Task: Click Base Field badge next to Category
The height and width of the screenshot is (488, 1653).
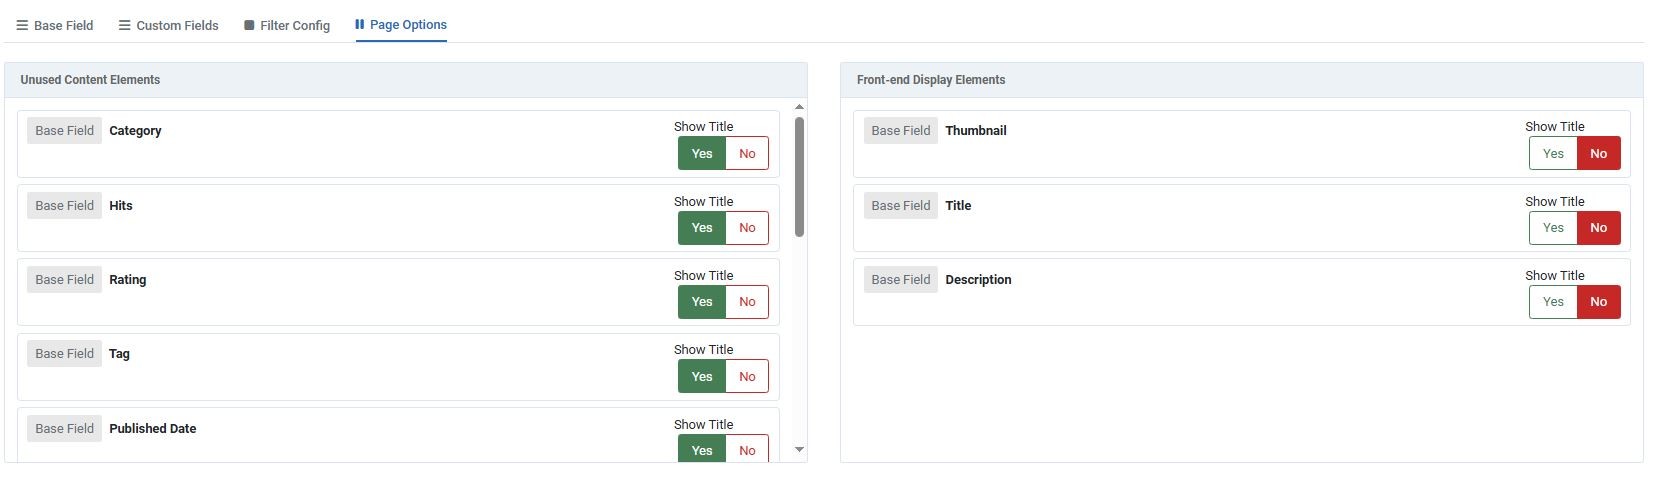Action: pos(64,131)
